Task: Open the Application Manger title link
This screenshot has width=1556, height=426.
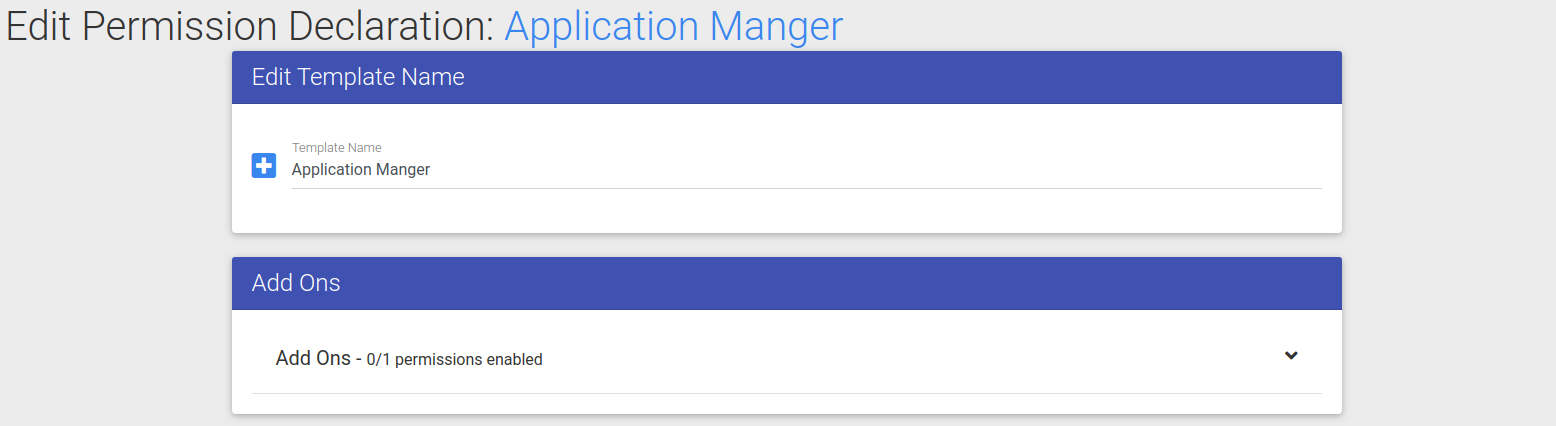Action: pos(674,26)
